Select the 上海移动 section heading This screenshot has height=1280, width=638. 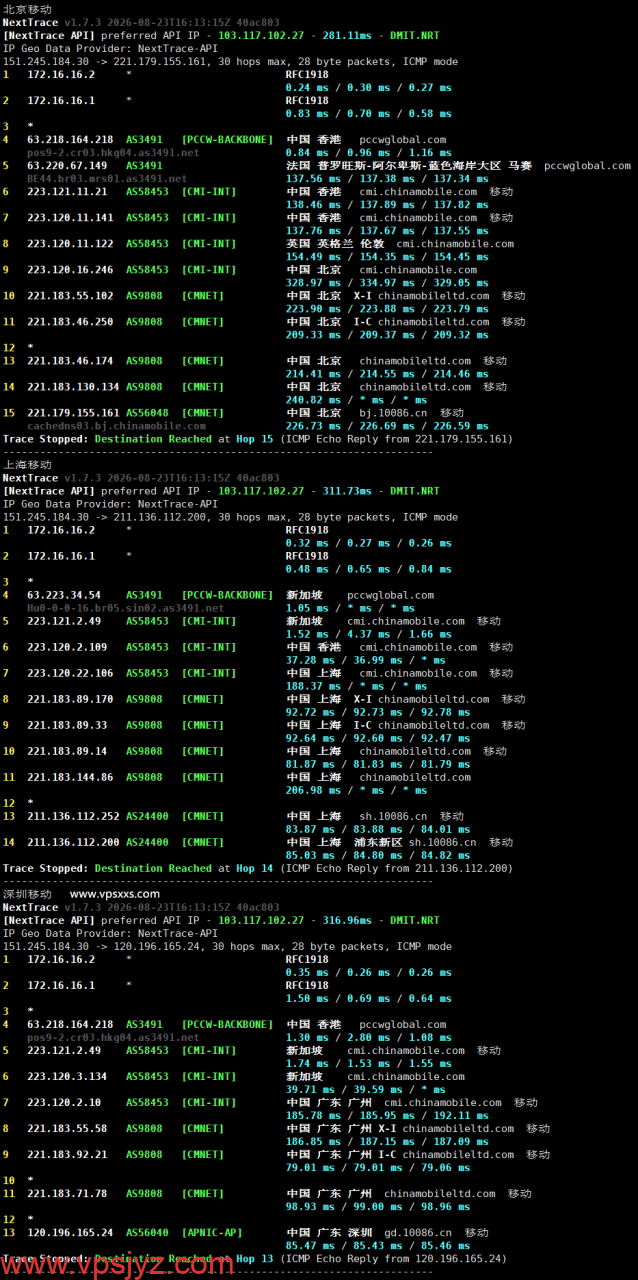(27, 464)
